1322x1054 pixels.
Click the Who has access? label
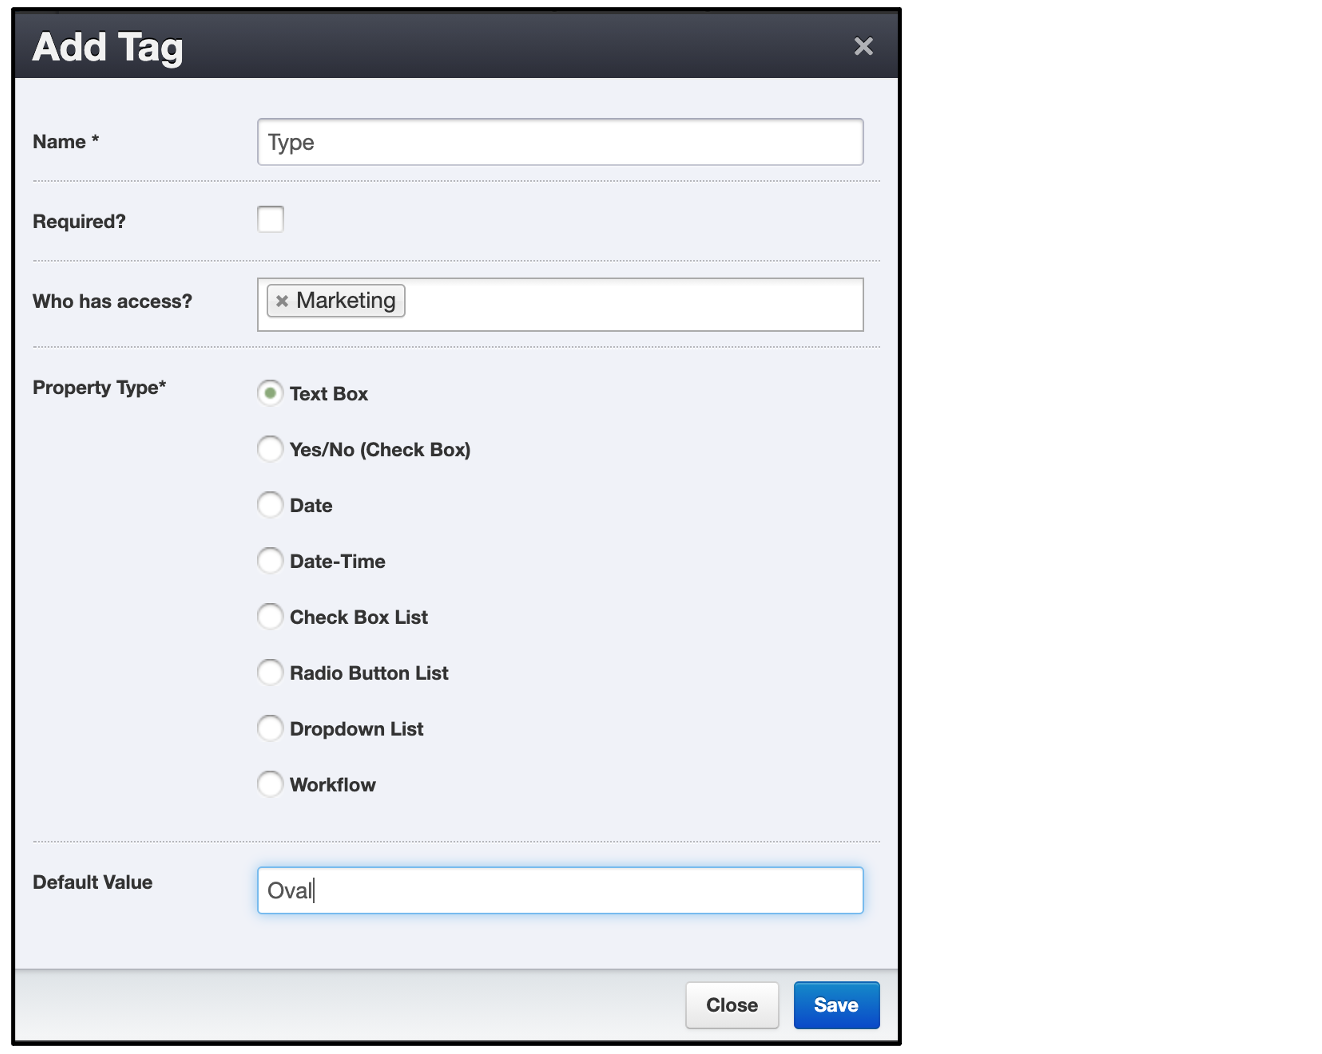(x=112, y=302)
